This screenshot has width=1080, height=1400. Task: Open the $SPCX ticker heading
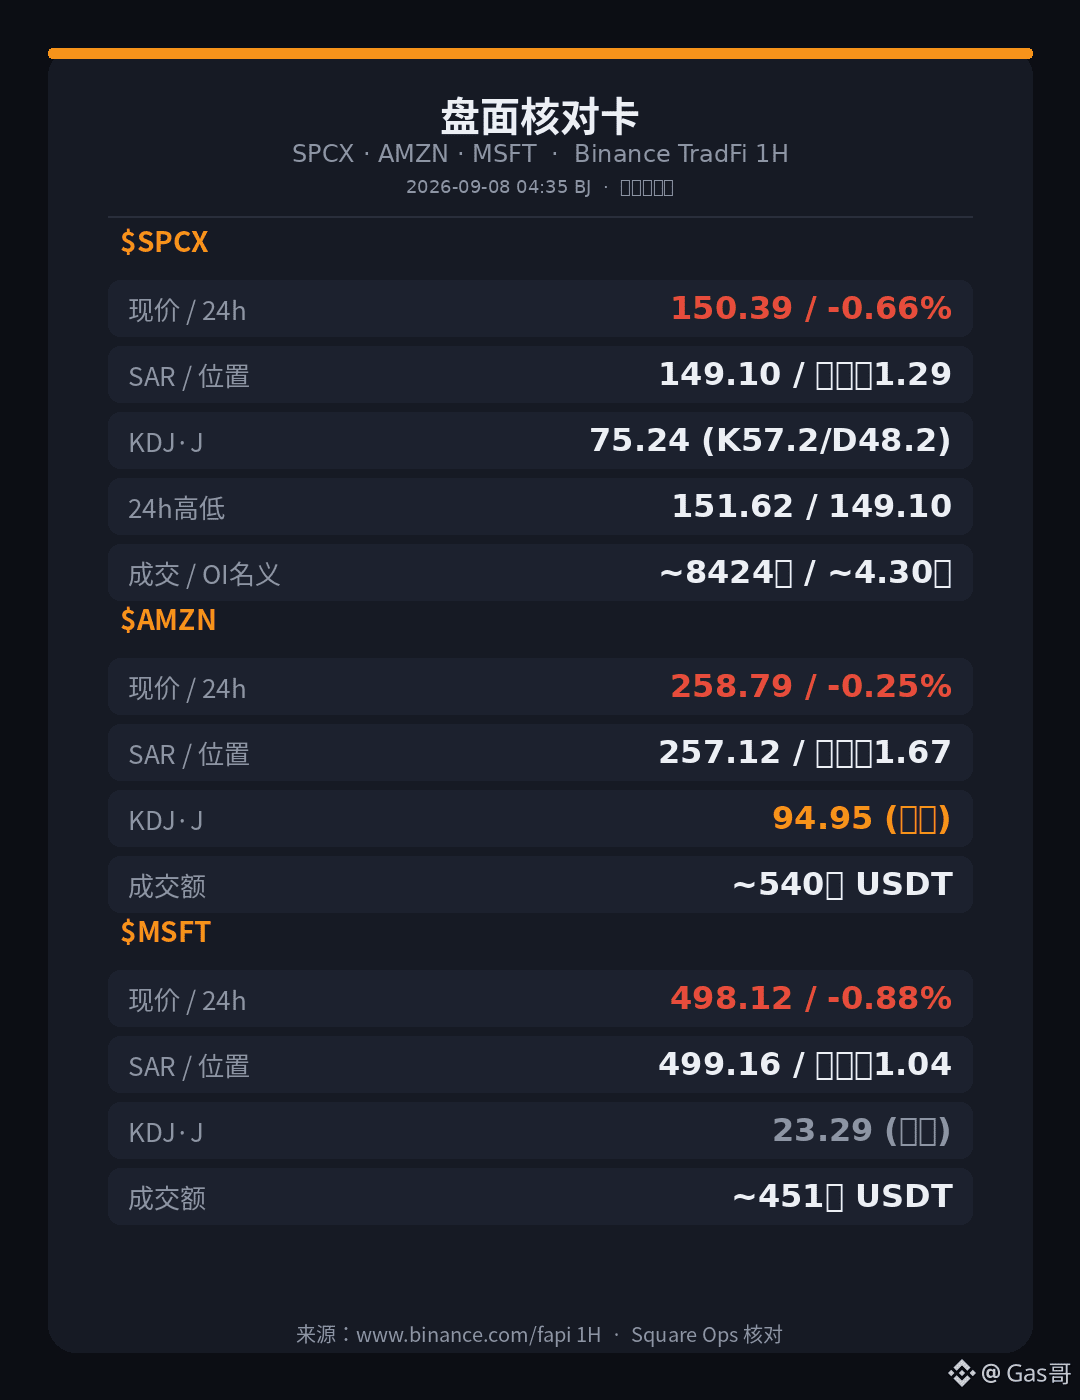point(164,242)
